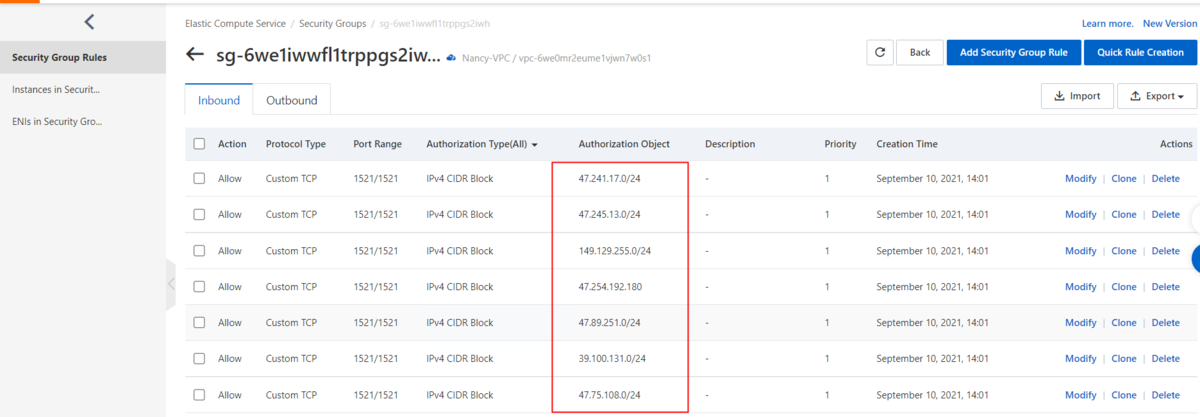Modify the 47.254.192.180 rule

tap(1081, 286)
